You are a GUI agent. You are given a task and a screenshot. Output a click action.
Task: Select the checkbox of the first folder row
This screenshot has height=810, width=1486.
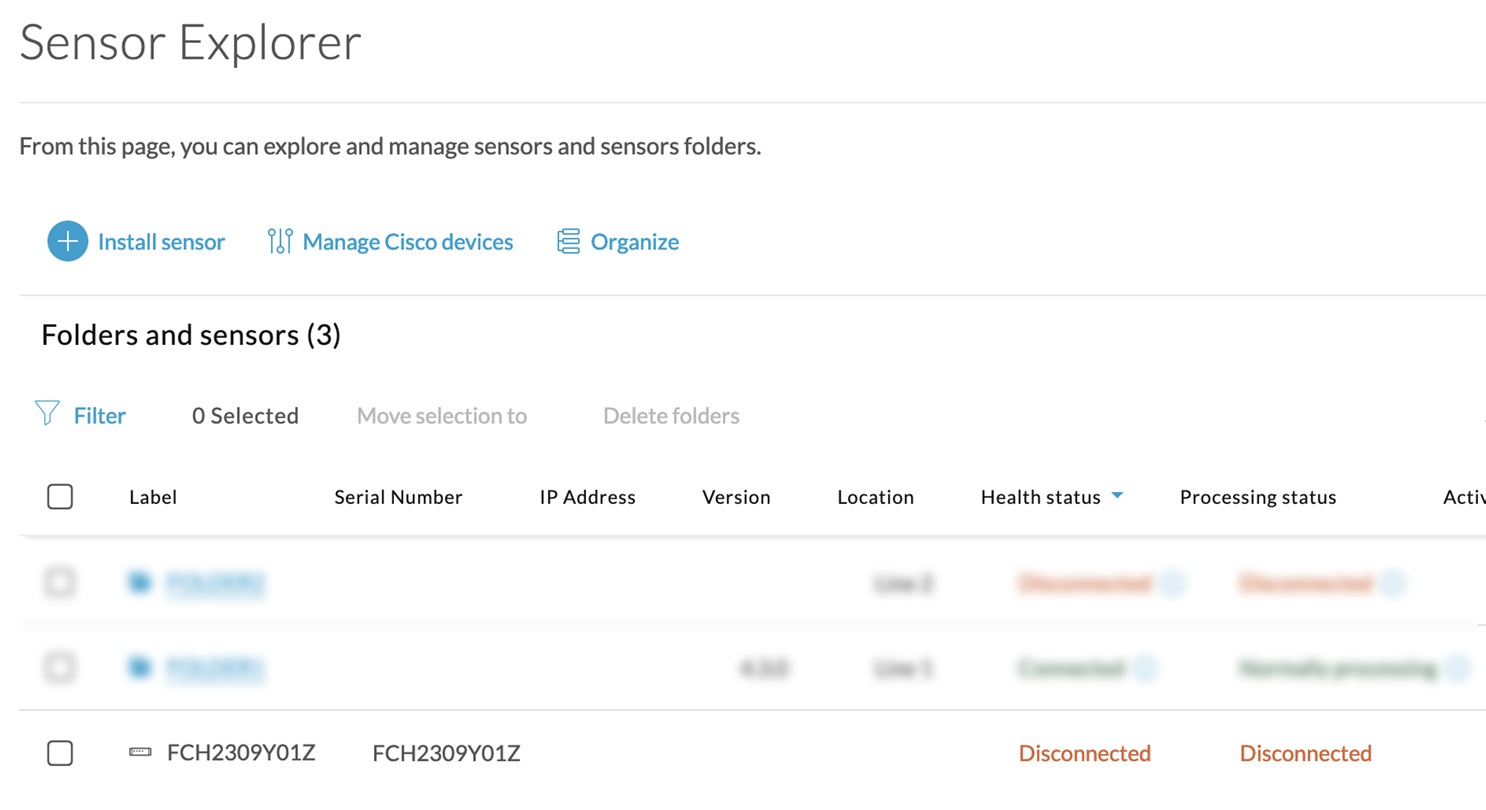[x=60, y=582]
